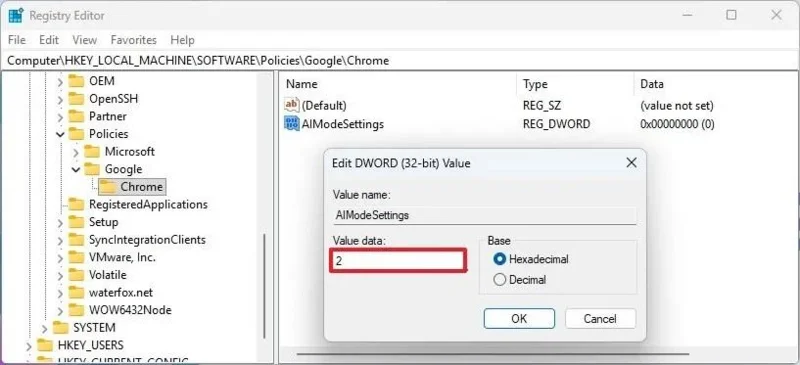The height and width of the screenshot is (365, 800).
Task: Select the (value not set) data cell
Action: [677, 106]
